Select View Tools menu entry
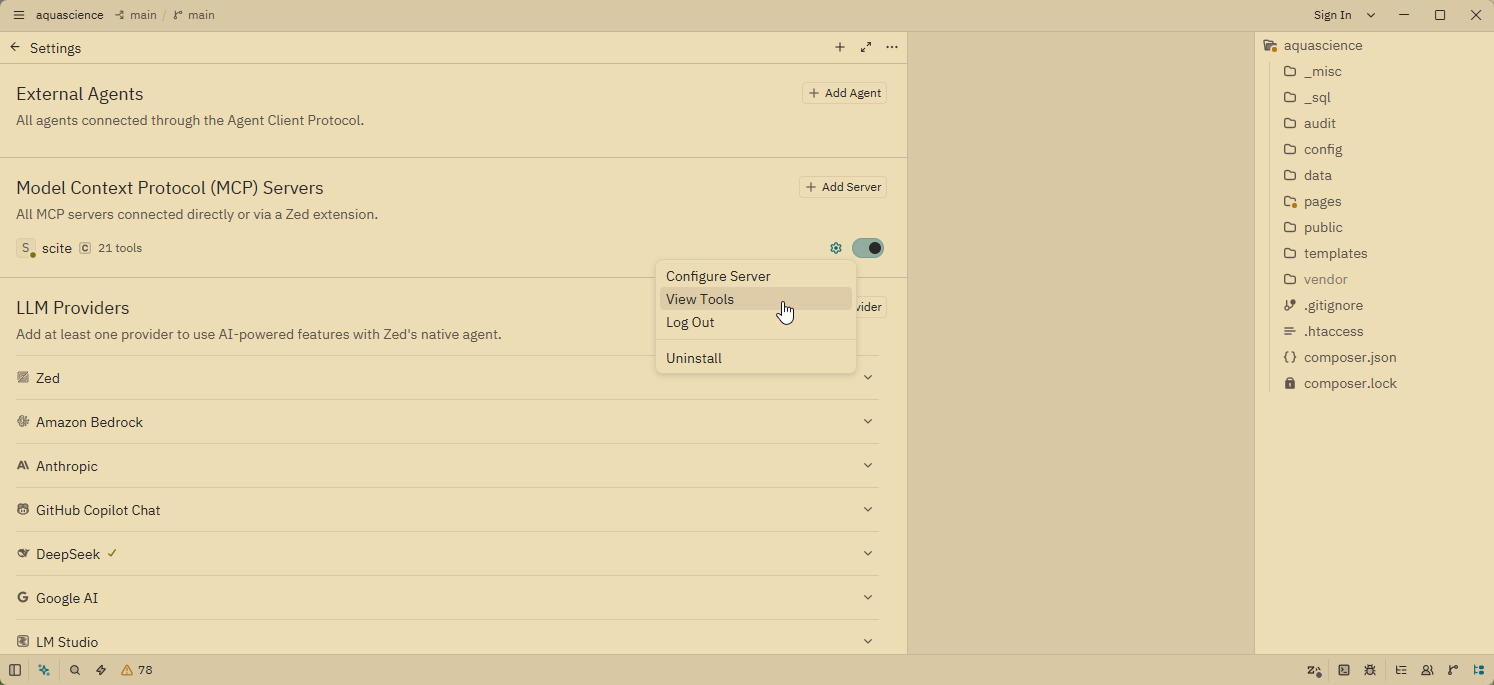This screenshot has height=685, width=1494. point(756,299)
